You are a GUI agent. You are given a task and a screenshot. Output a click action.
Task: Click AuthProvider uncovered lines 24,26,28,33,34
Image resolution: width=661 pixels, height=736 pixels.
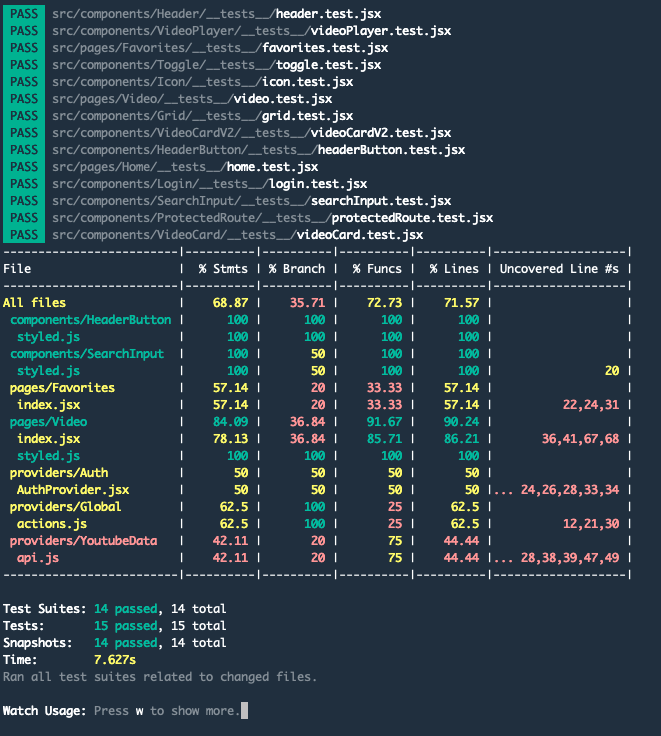tap(570, 490)
